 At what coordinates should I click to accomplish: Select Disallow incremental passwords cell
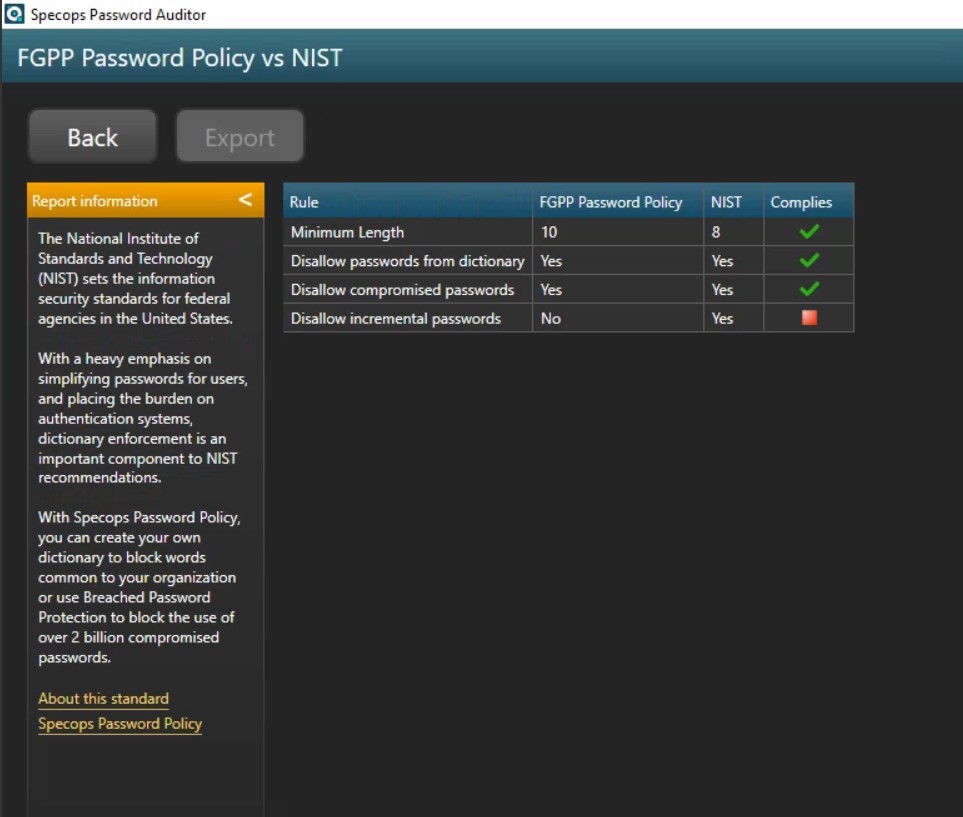pyautogui.click(x=408, y=319)
